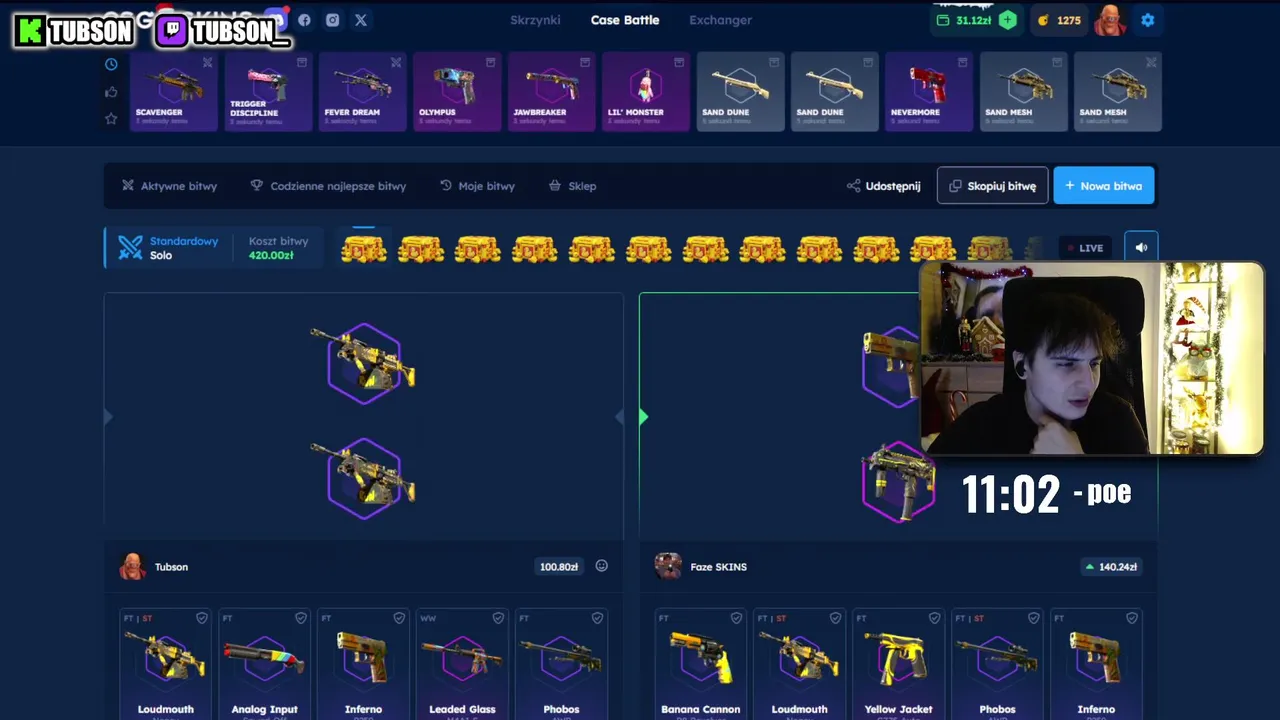The height and width of the screenshot is (720, 1280).
Task: Click the Kick Tubson overlay badge
Action: point(76,31)
